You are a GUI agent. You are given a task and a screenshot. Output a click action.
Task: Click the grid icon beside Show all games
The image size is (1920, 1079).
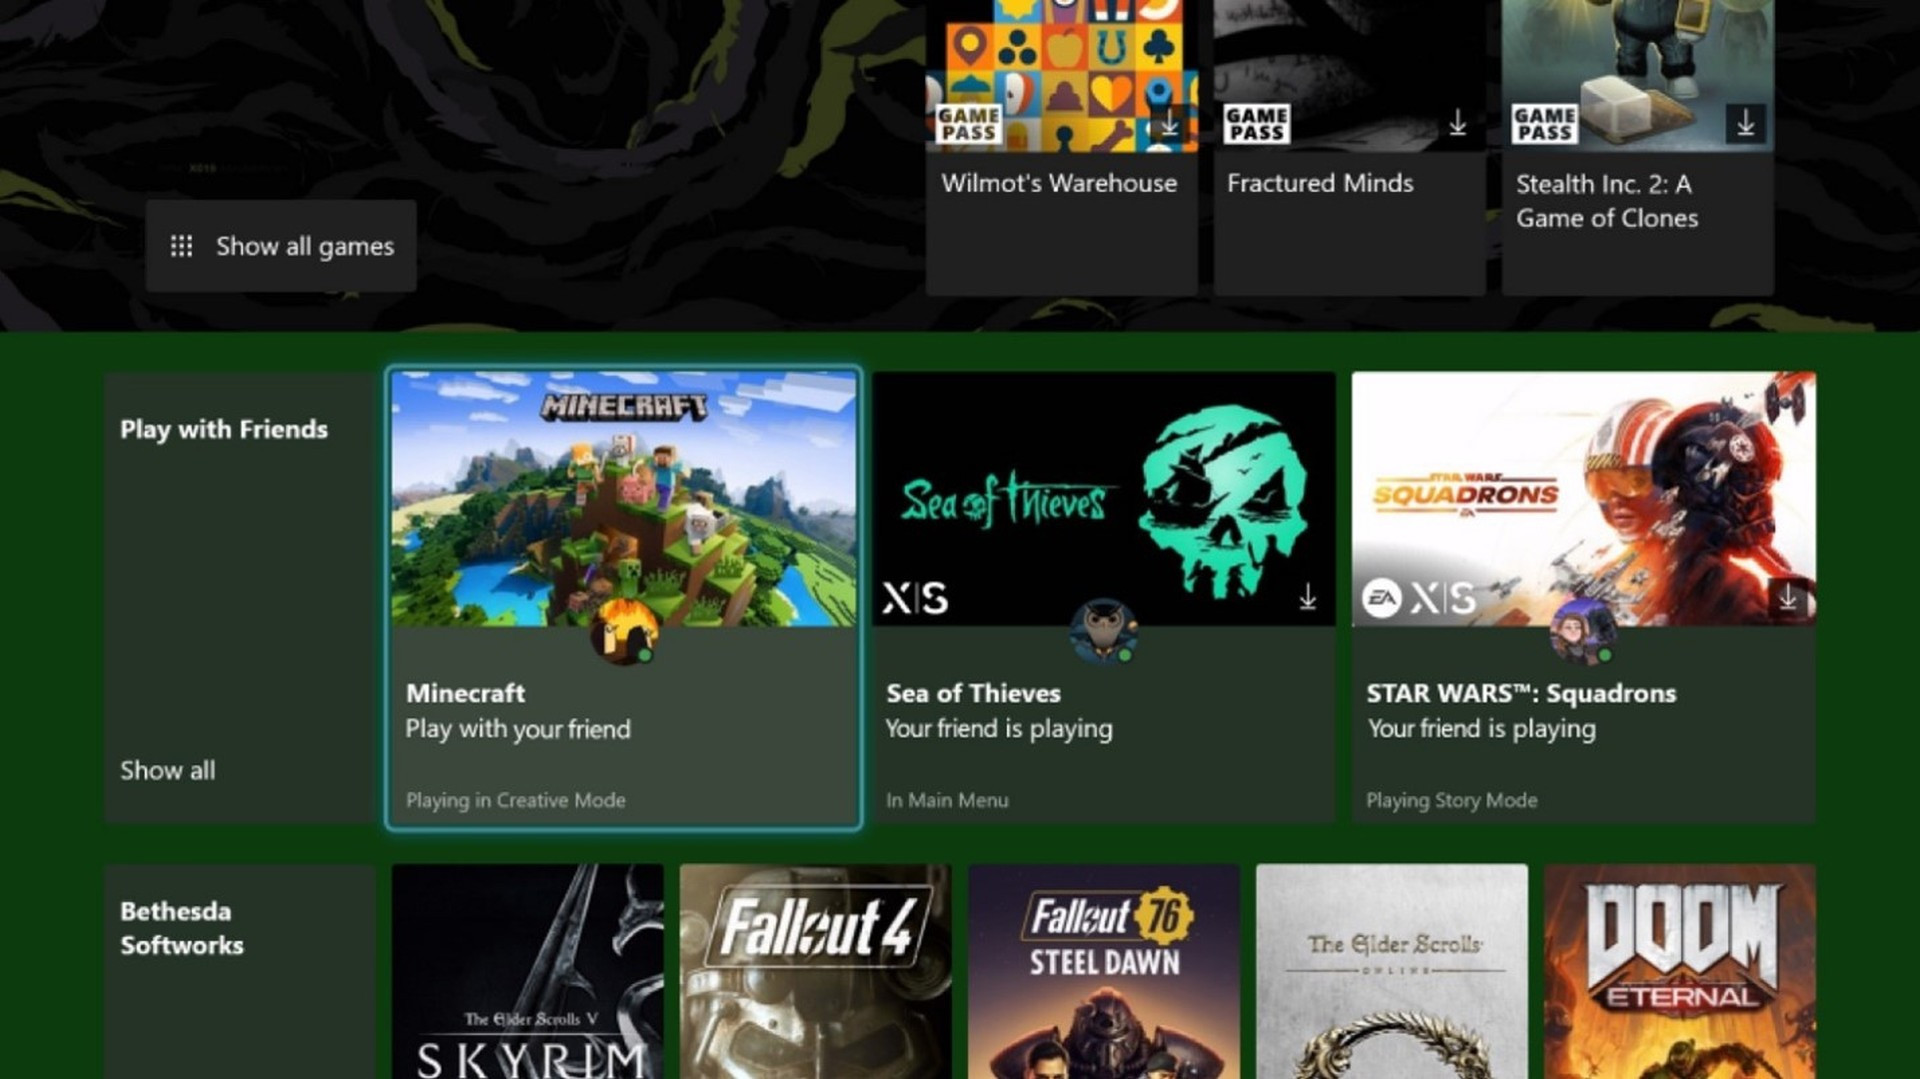[181, 246]
